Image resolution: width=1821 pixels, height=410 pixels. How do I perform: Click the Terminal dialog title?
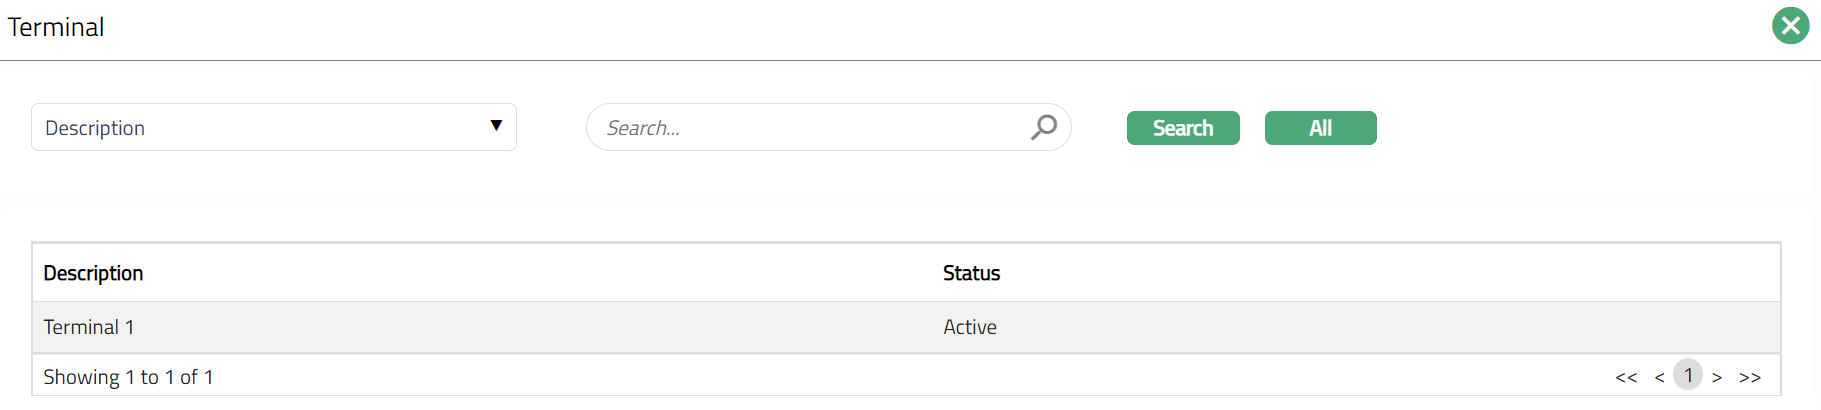point(56,27)
